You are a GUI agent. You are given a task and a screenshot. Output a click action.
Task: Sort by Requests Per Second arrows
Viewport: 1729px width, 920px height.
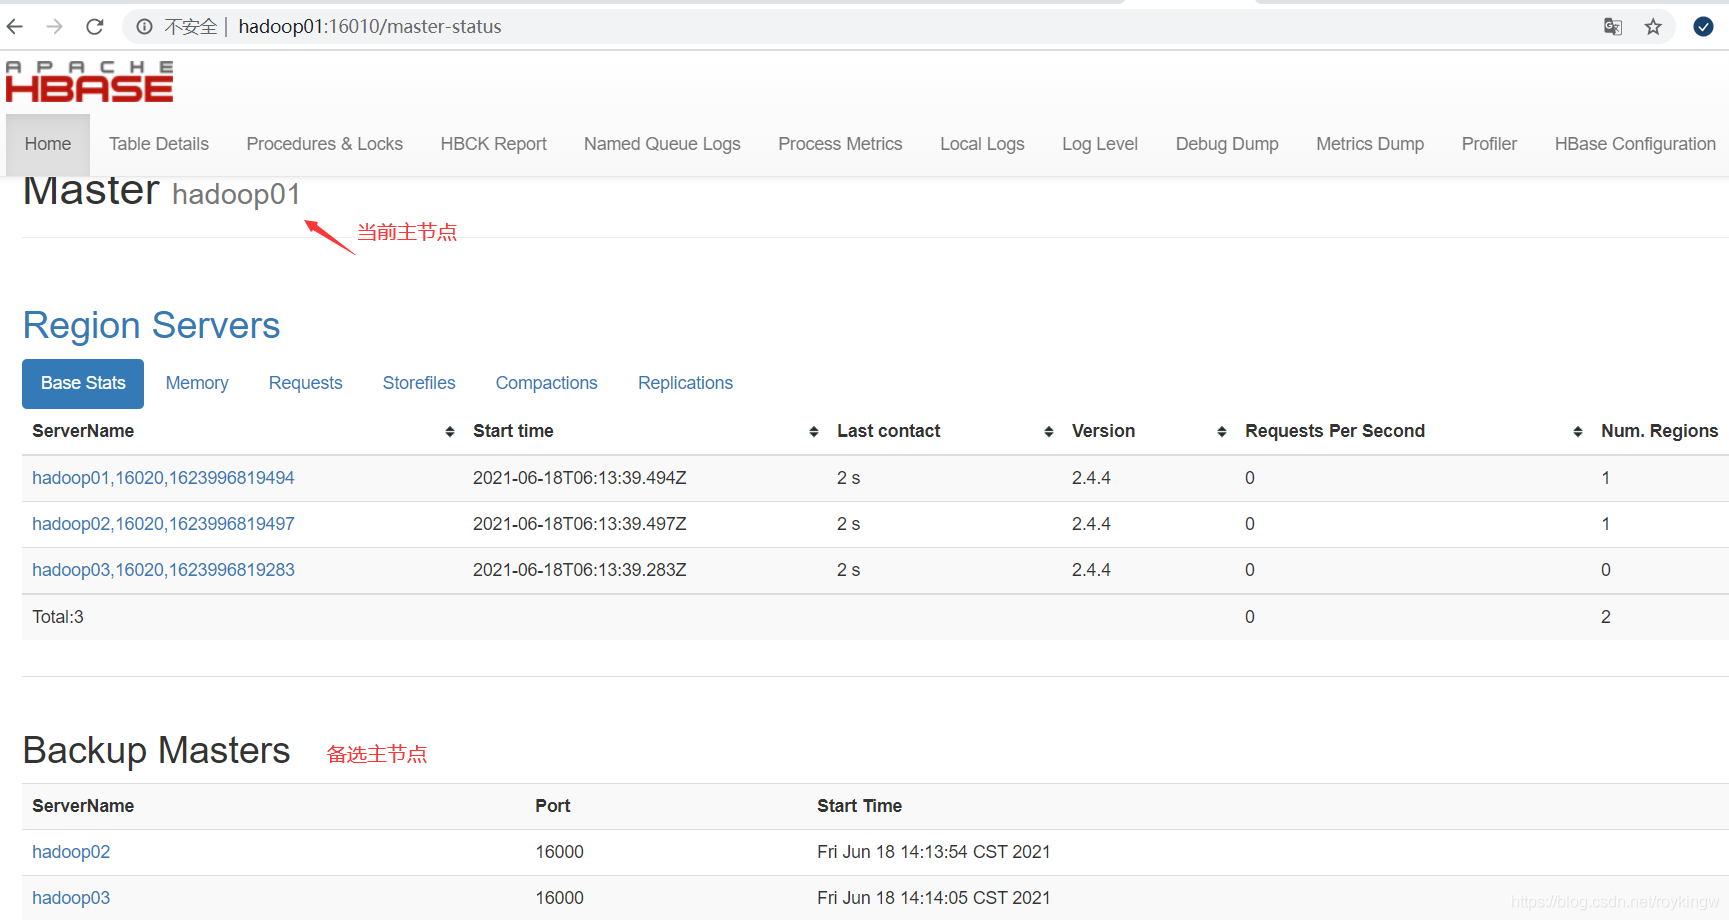[1578, 431]
